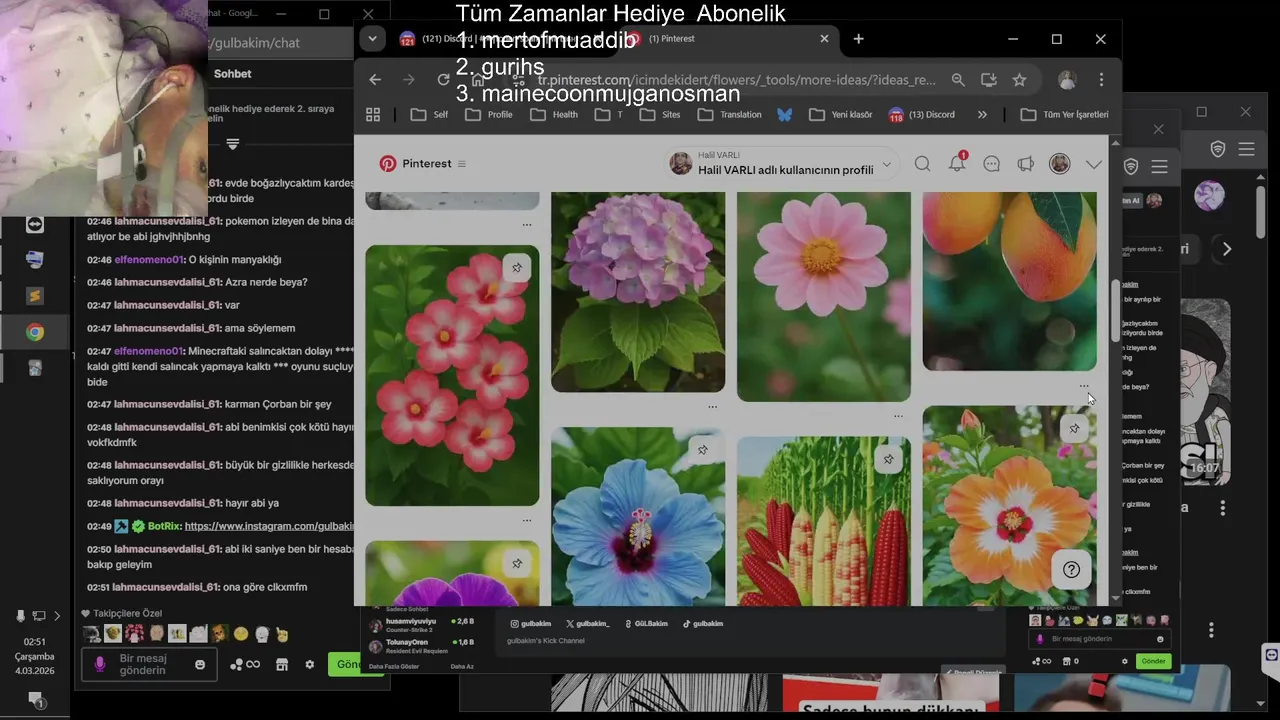Open Pinterest notifications bell
The width and height of the screenshot is (1280, 720).
coord(957,164)
